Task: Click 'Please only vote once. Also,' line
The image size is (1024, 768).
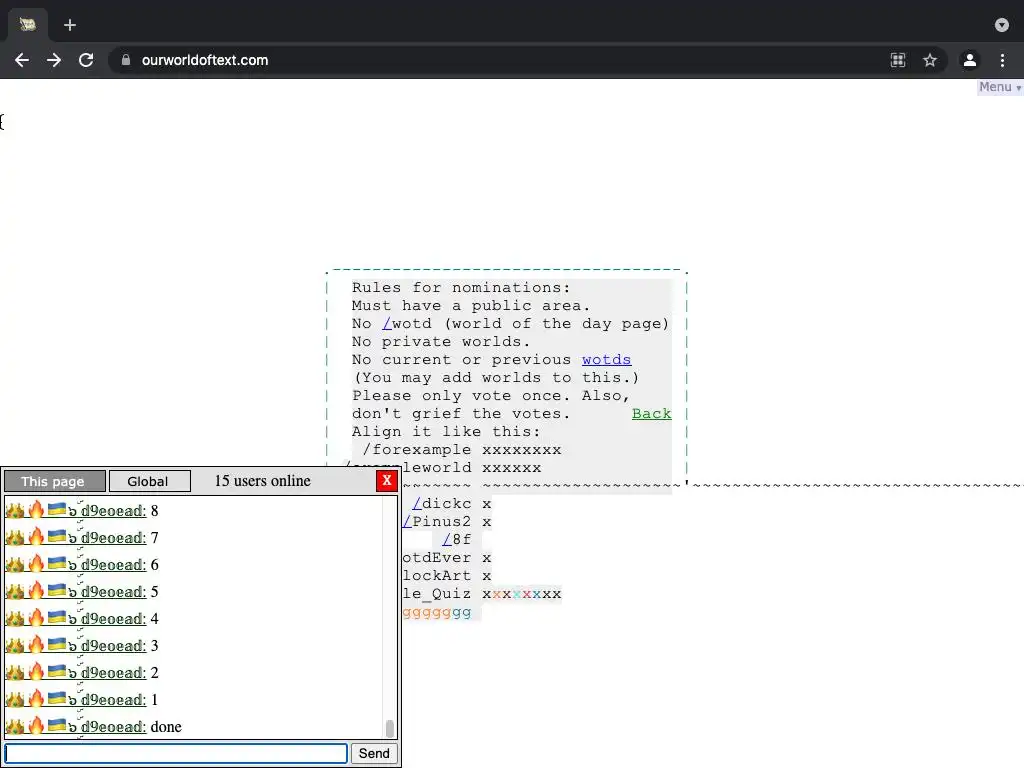Action: click(490, 396)
